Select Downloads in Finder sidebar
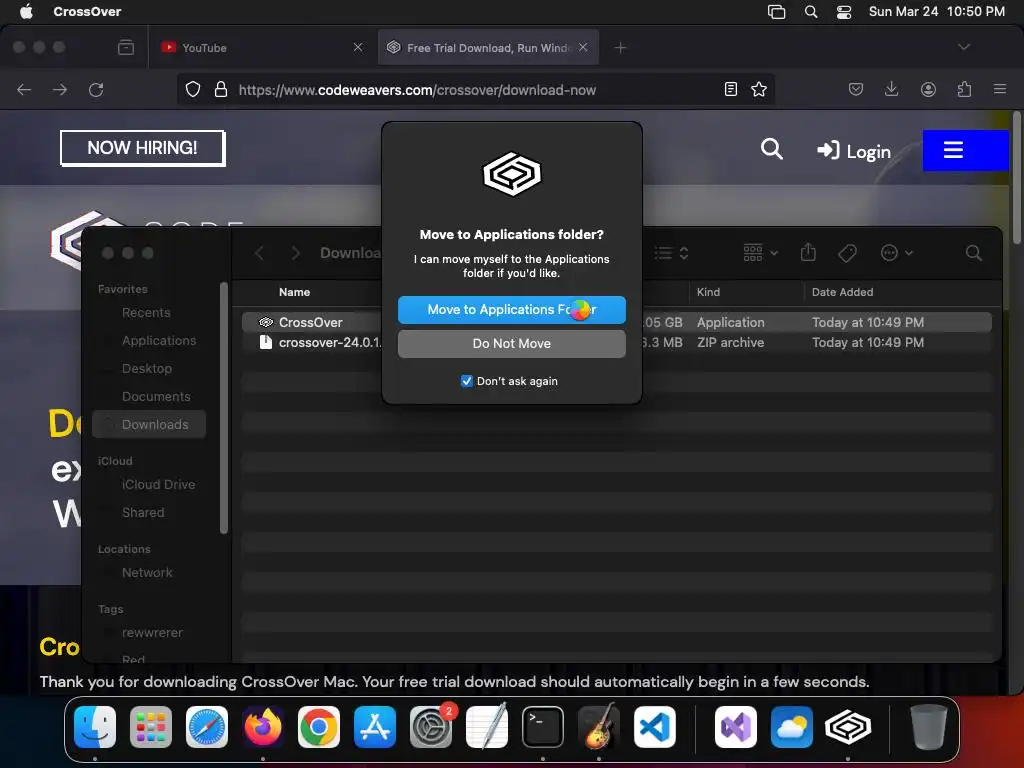The width and height of the screenshot is (1024, 768). (150, 424)
